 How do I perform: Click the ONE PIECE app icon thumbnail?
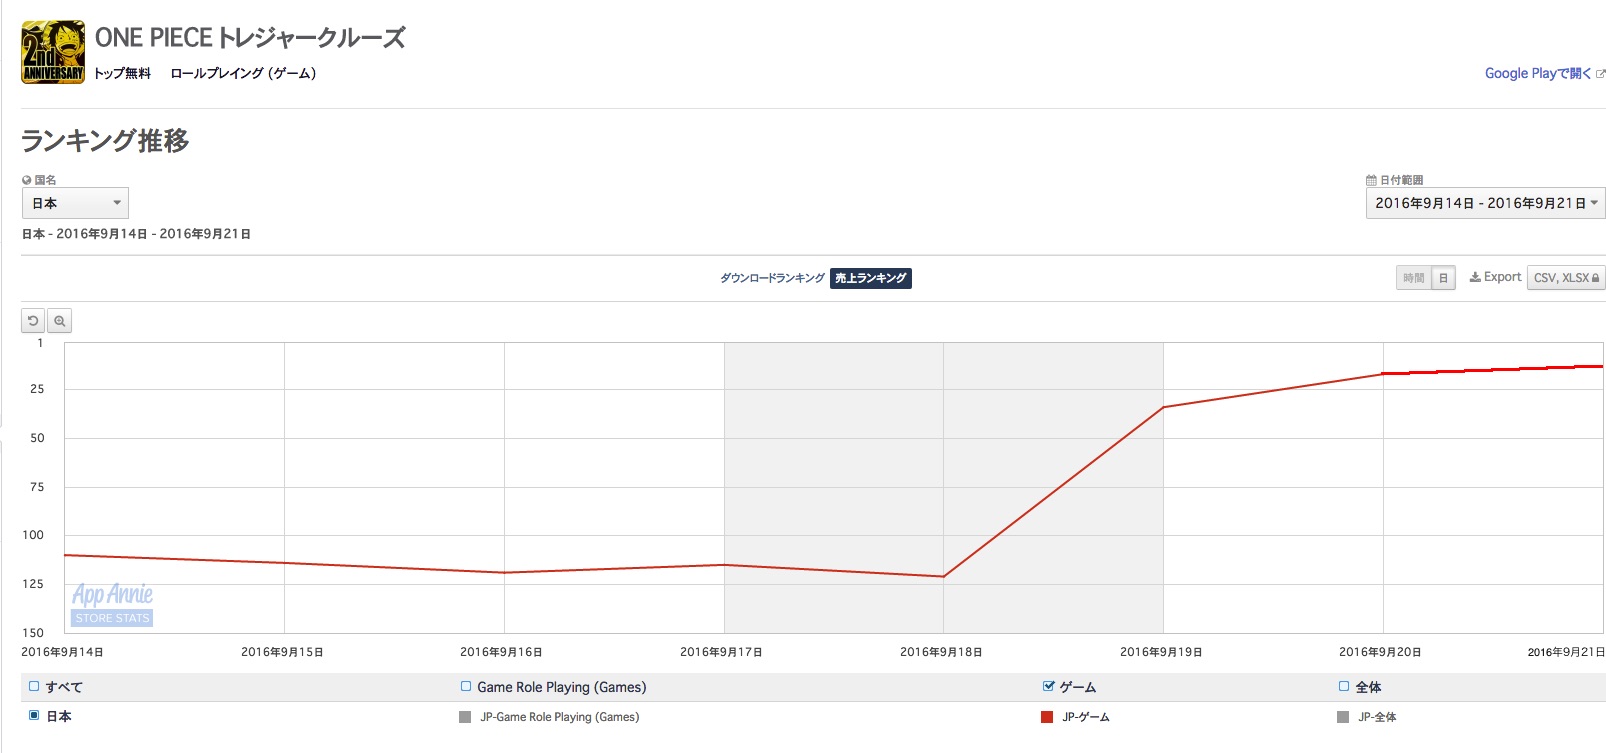point(53,52)
